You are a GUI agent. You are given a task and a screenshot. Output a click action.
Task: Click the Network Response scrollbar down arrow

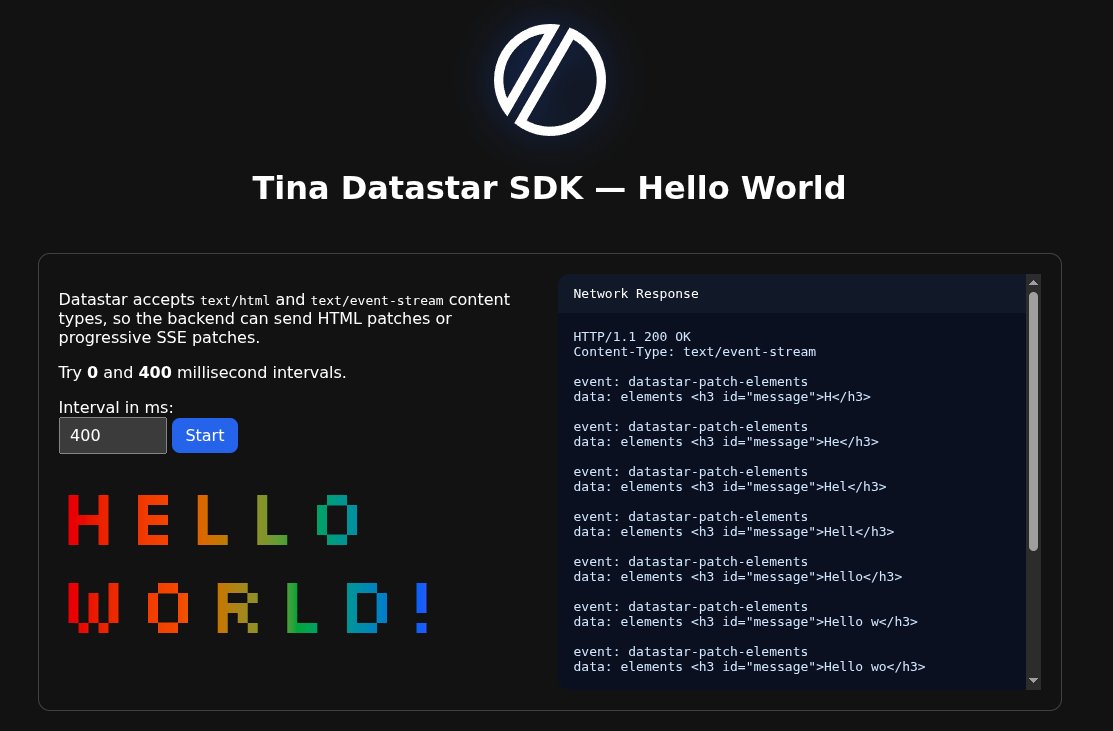(1034, 681)
